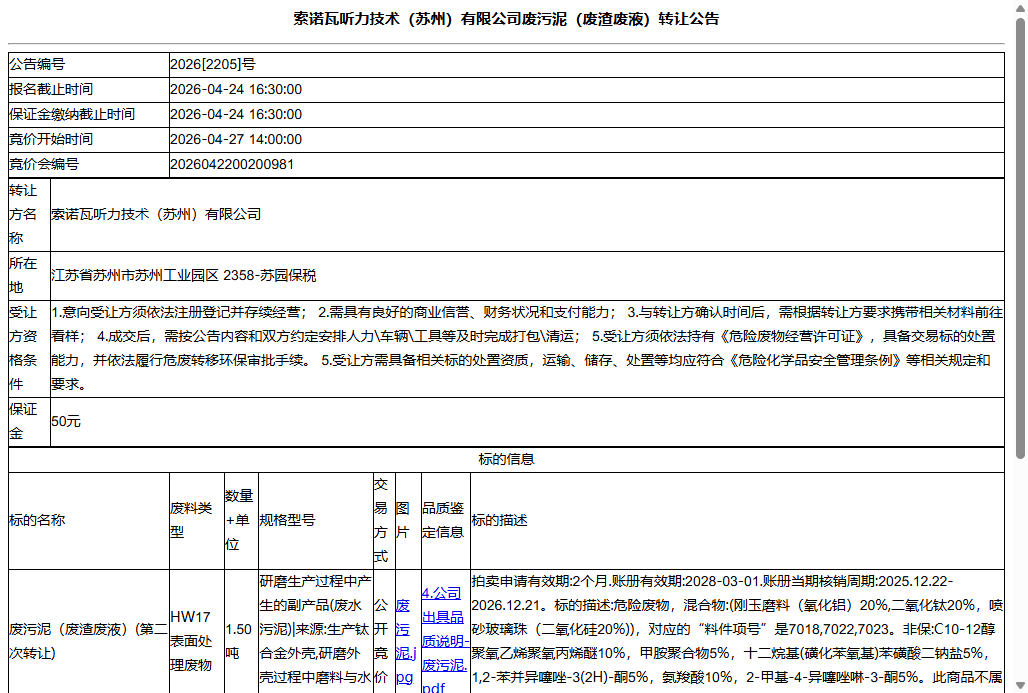
Task: Select bidding start time 2026-04-27 14:00:00
Action: click(236, 139)
